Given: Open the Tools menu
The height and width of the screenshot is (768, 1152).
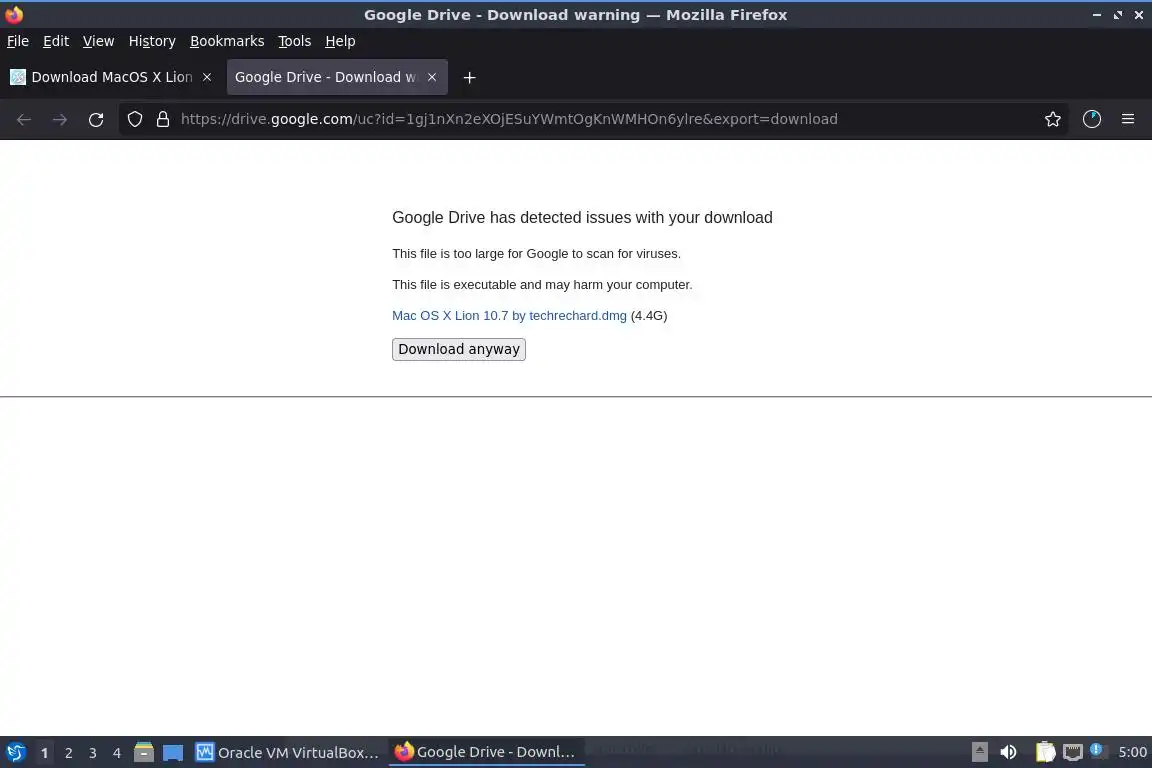Looking at the screenshot, I should click(295, 41).
